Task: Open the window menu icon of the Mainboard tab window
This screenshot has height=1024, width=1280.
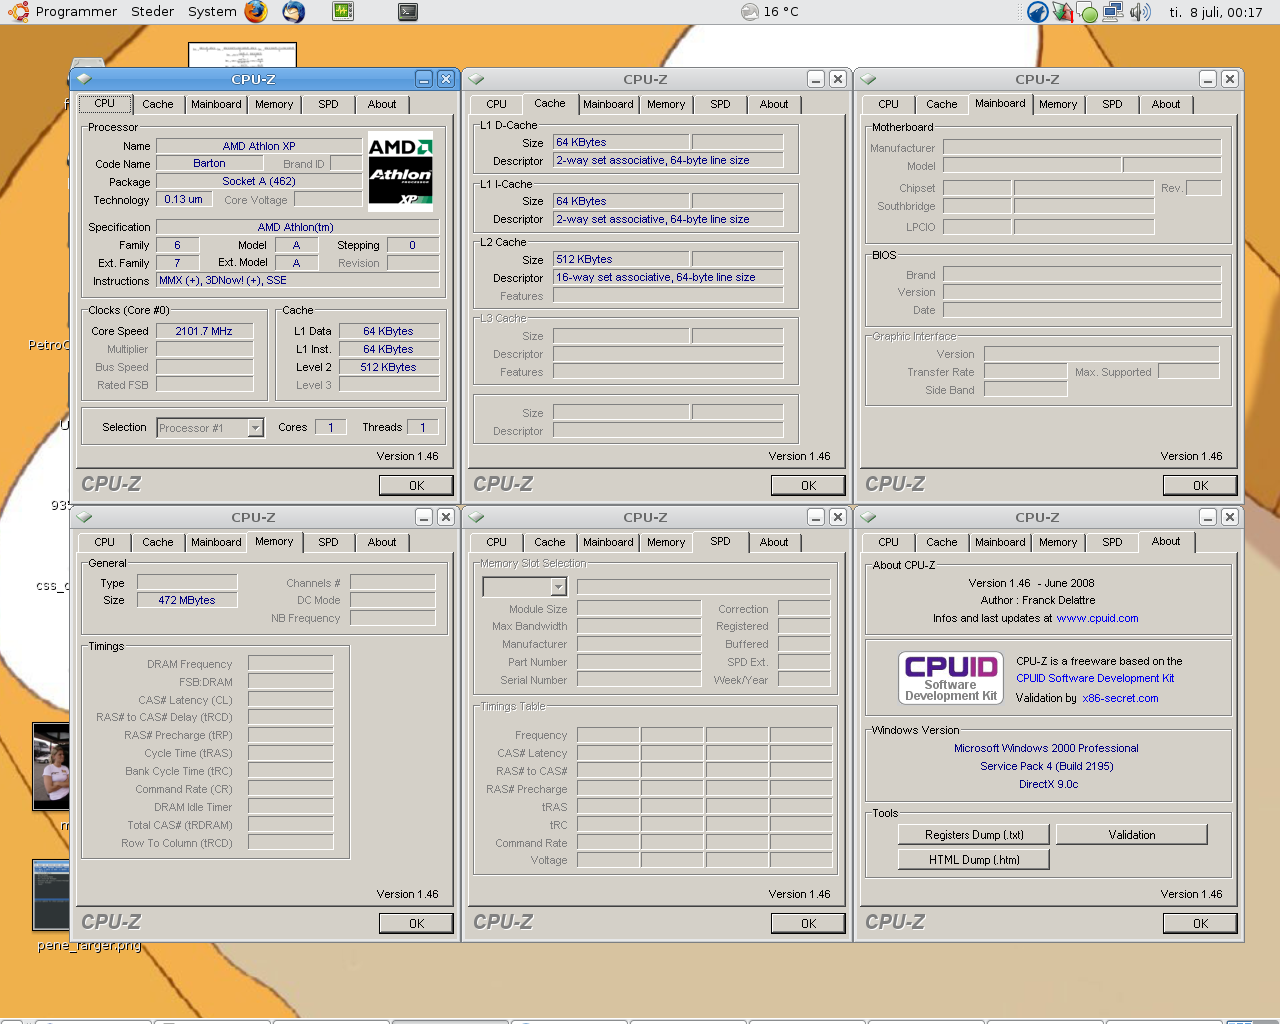Action: click(868, 79)
